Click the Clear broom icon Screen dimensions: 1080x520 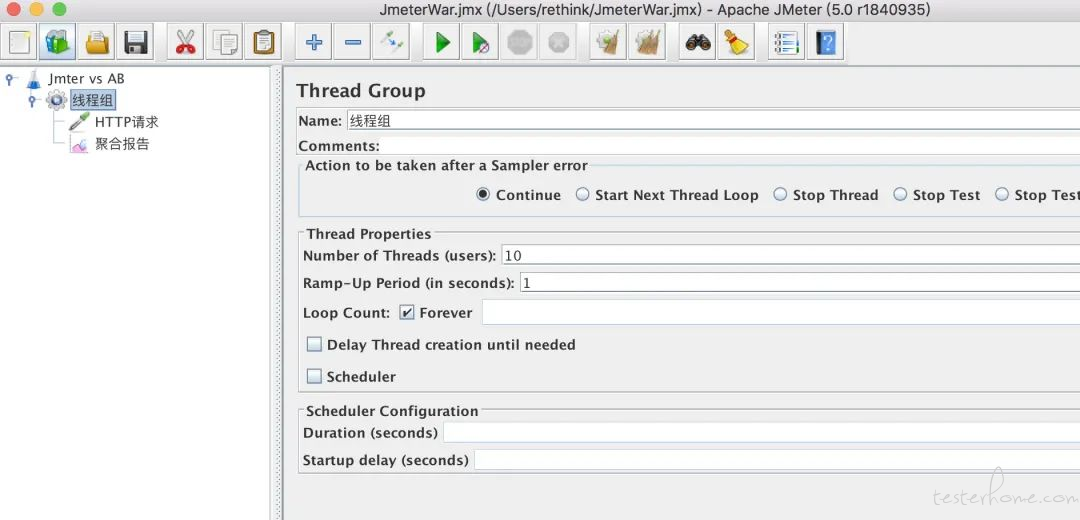608,43
